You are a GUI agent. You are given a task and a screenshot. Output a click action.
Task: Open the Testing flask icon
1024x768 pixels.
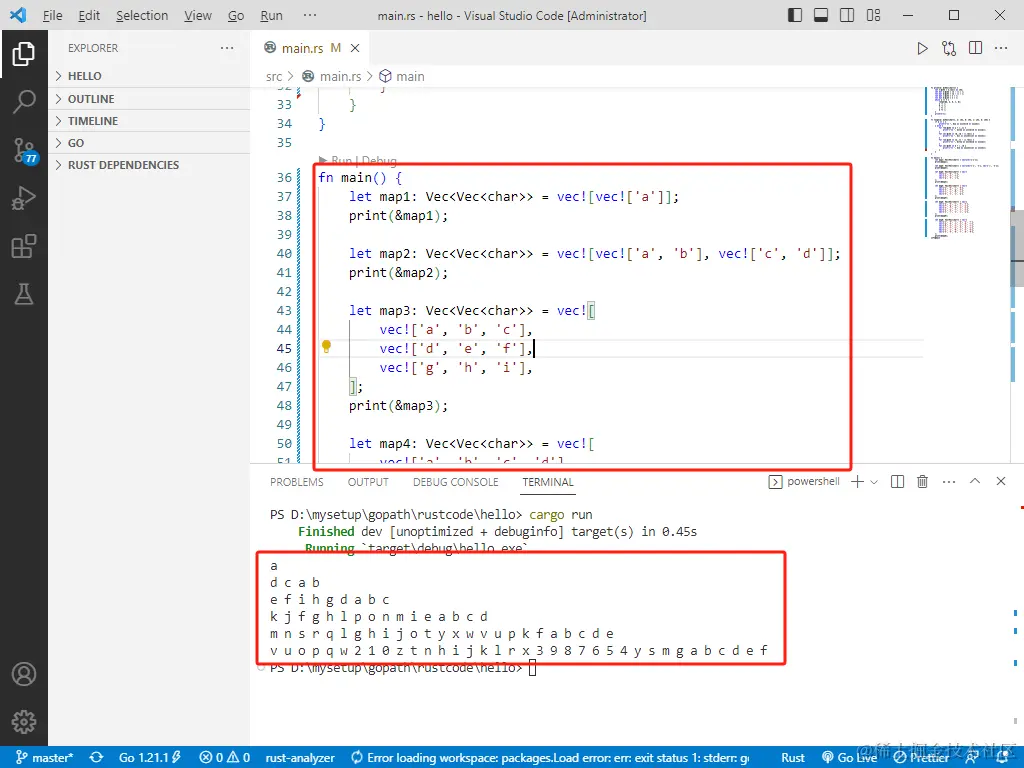pos(24,295)
